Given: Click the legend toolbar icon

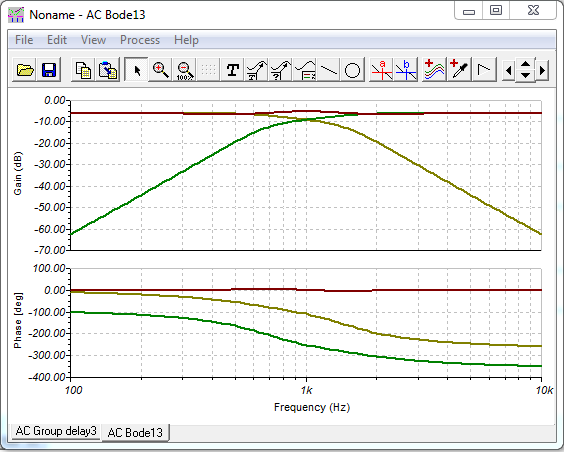Looking at the screenshot, I should [305, 69].
